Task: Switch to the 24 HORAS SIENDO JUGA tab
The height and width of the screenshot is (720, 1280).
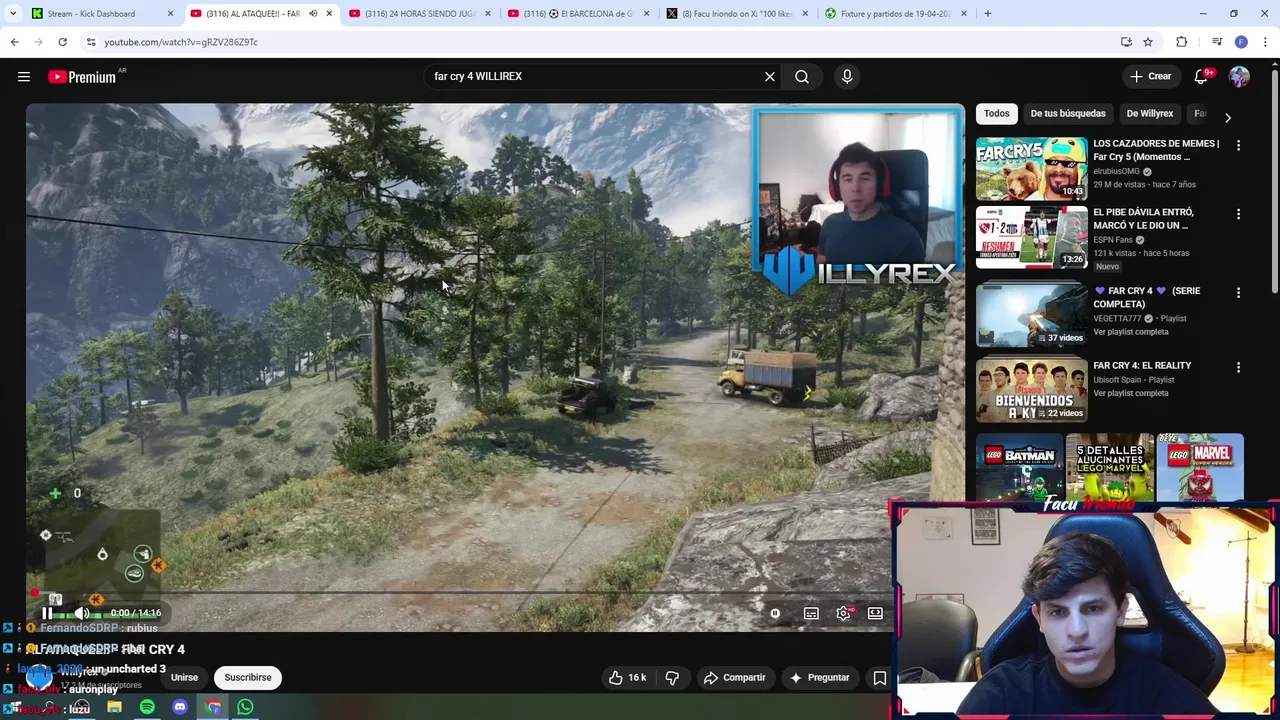Action: pyautogui.click(x=420, y=14)
